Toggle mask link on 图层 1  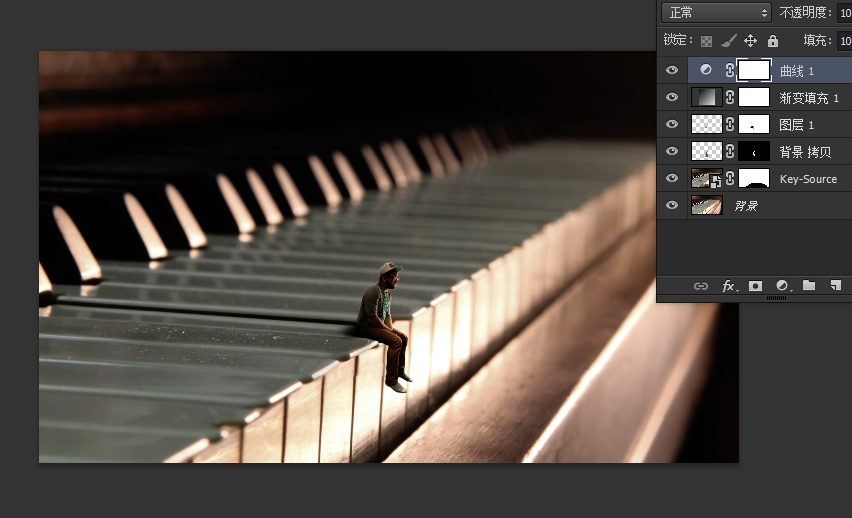click(x=730, y=124)
